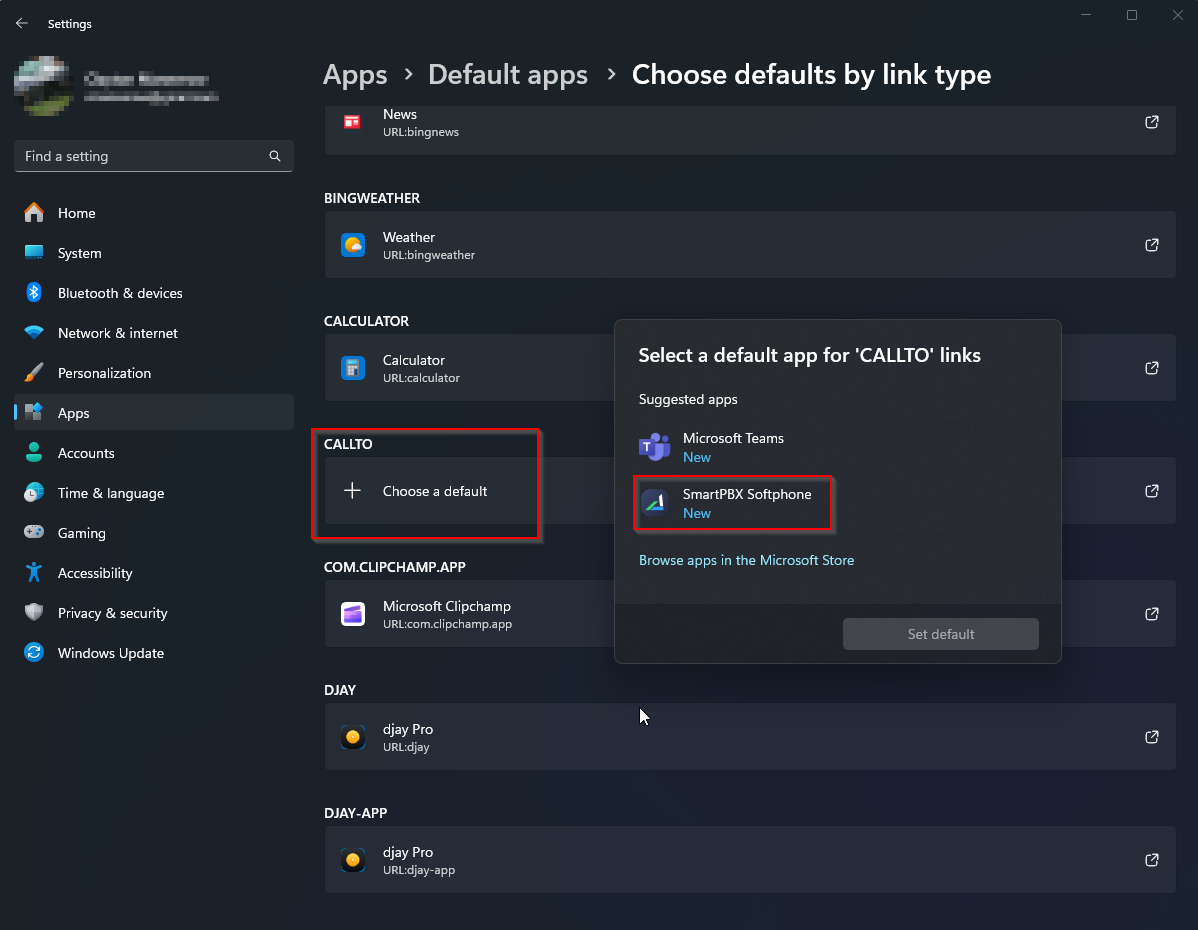The height and width of the screenshot is (930, 1198).
Task: Click the user profile picture
Action: point(44,86)
